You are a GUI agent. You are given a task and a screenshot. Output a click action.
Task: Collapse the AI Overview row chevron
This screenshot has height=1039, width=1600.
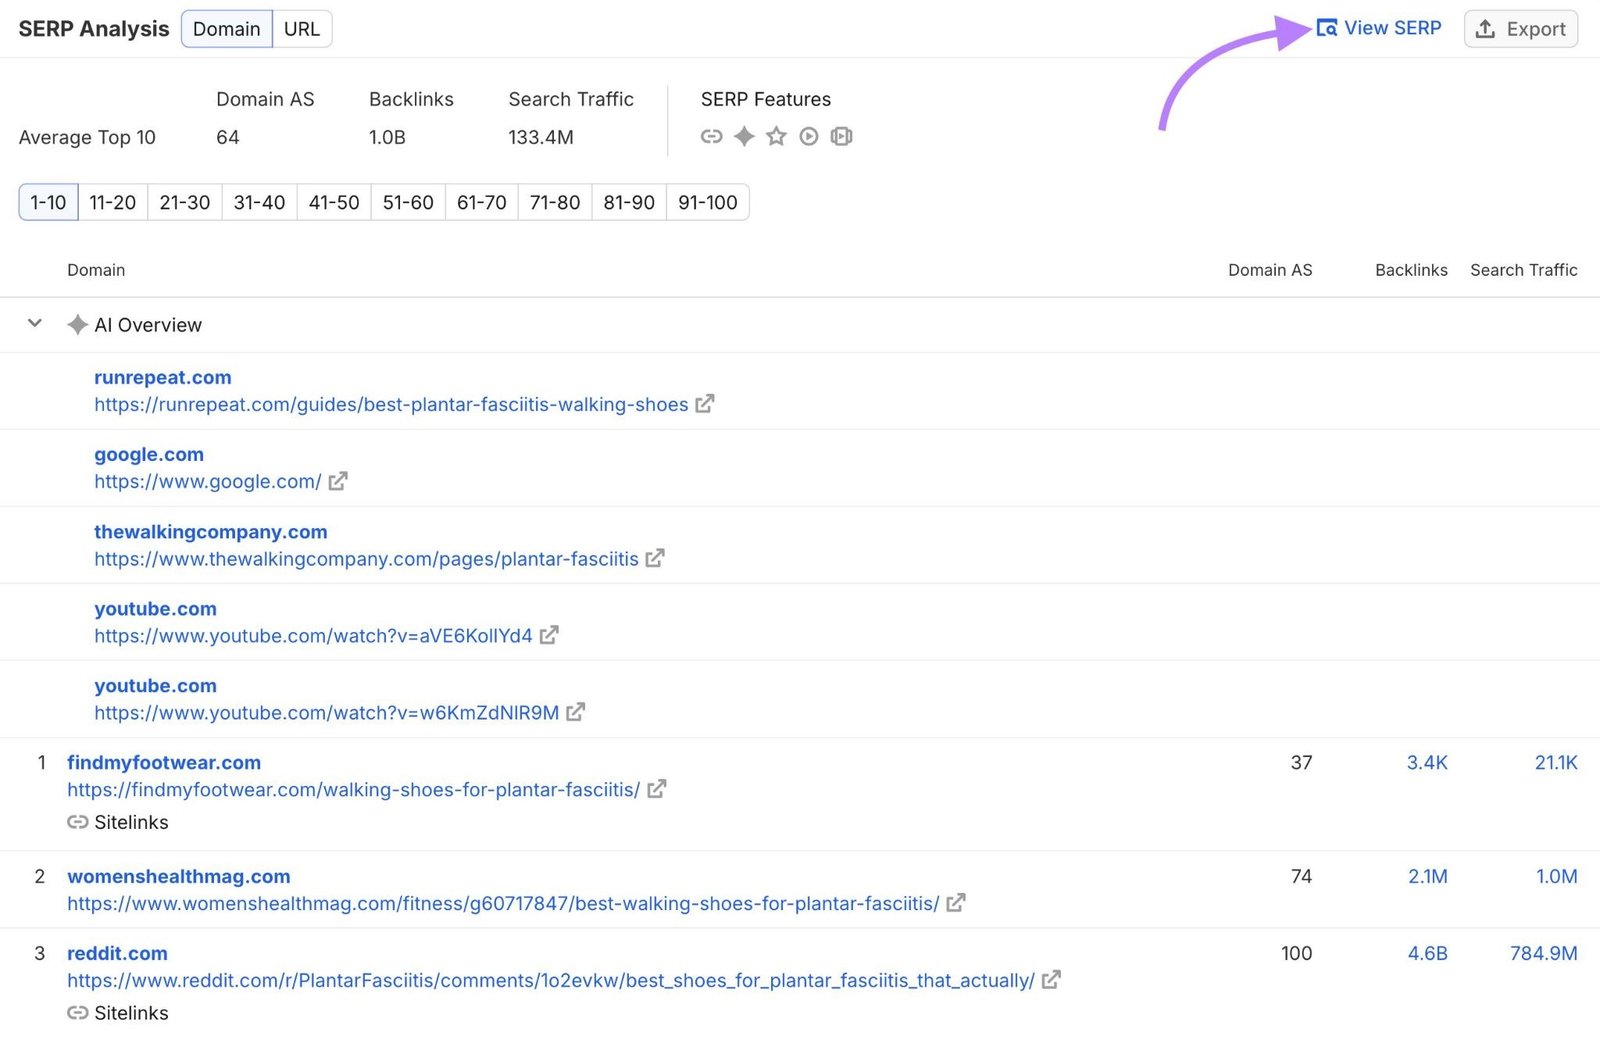(x=35, y=323)
